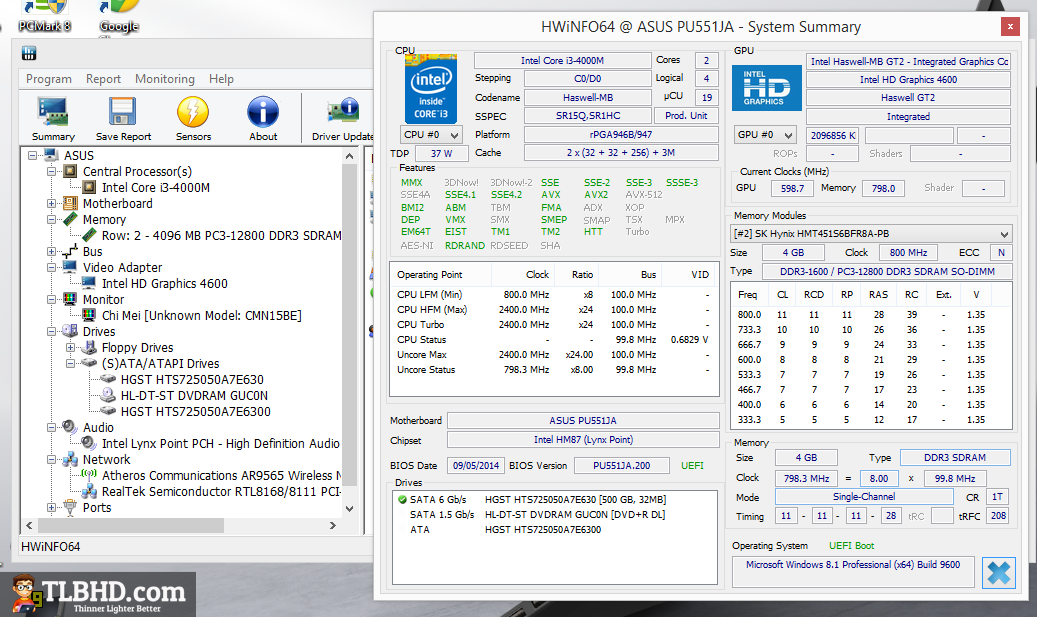Select Chi Mei monitor tree item
This screenshot has width=1037, height=617.
[201, 315]
